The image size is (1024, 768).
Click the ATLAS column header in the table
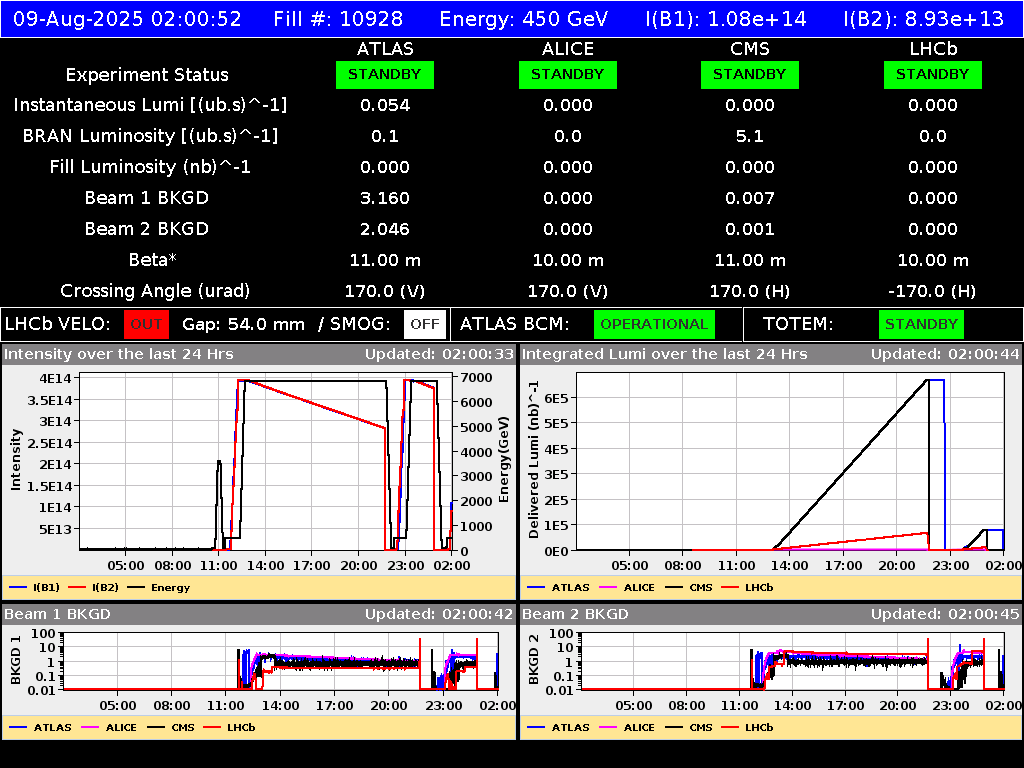click(385, 49)
